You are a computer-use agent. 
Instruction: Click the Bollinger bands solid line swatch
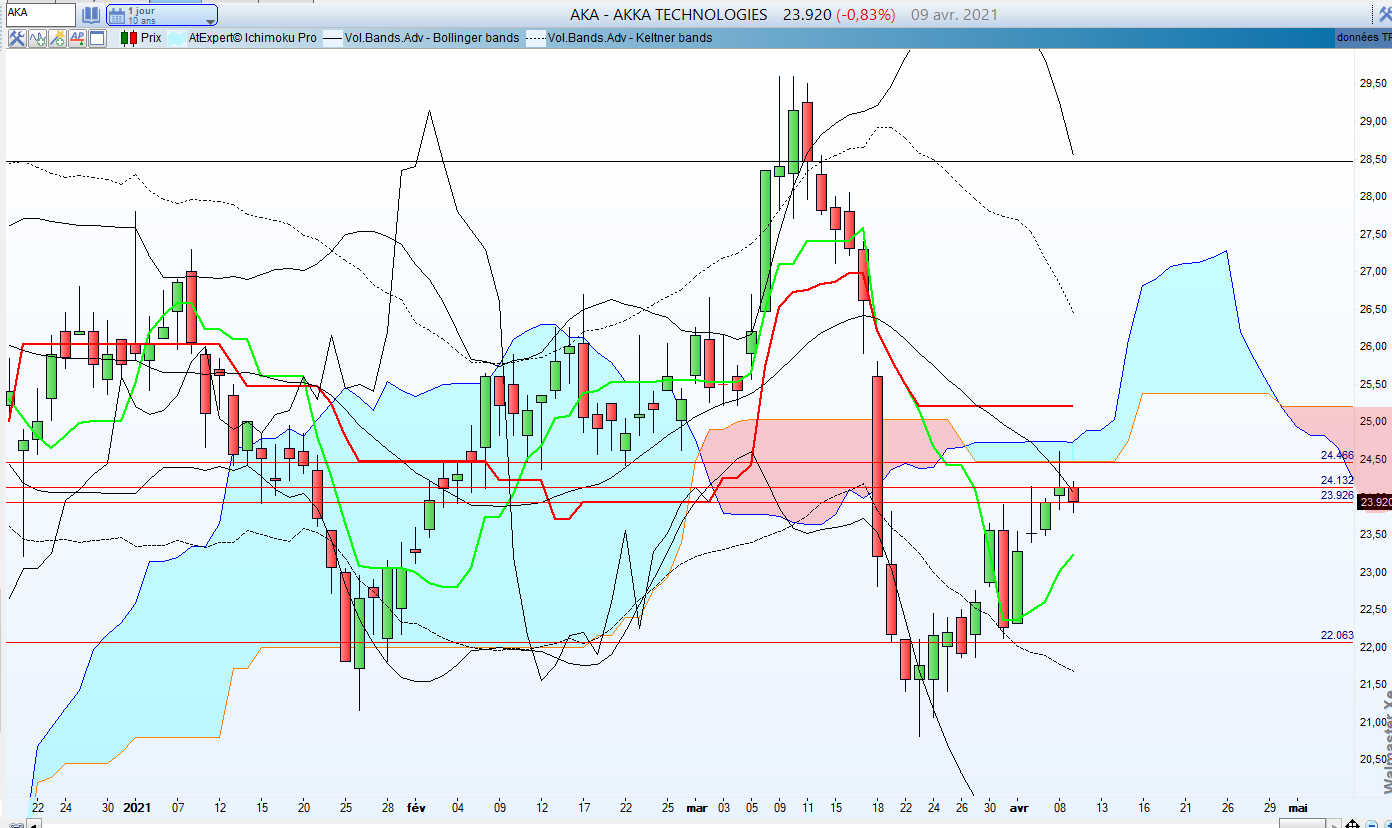tap(332, 38)
